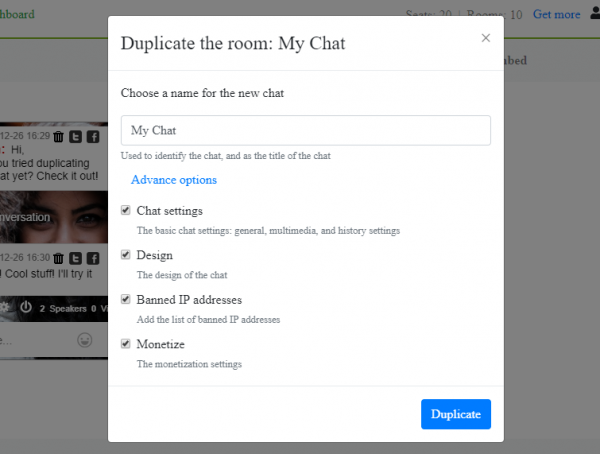Click the chat power icon

[26, 308]
